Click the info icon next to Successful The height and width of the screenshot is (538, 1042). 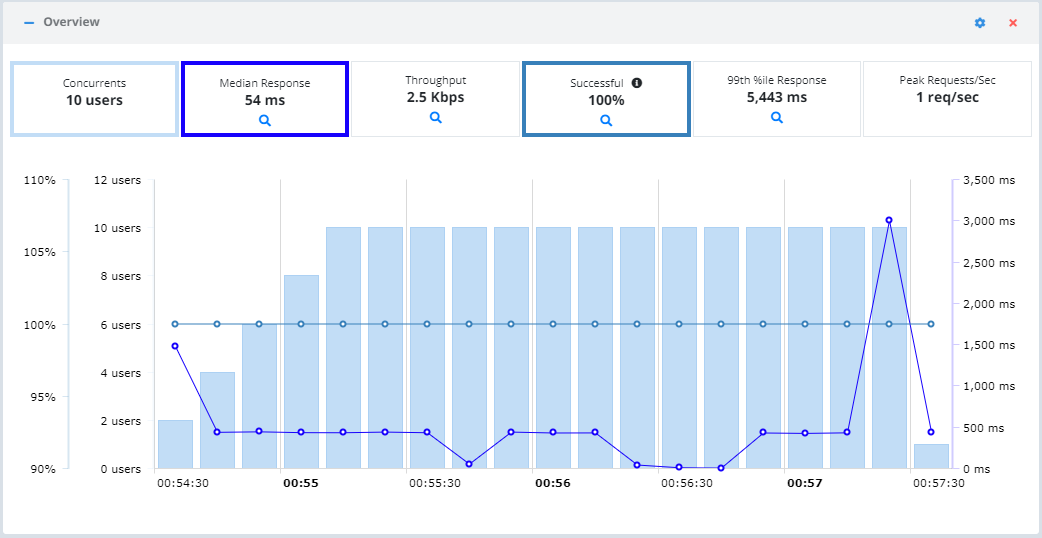tap(637, 83)
